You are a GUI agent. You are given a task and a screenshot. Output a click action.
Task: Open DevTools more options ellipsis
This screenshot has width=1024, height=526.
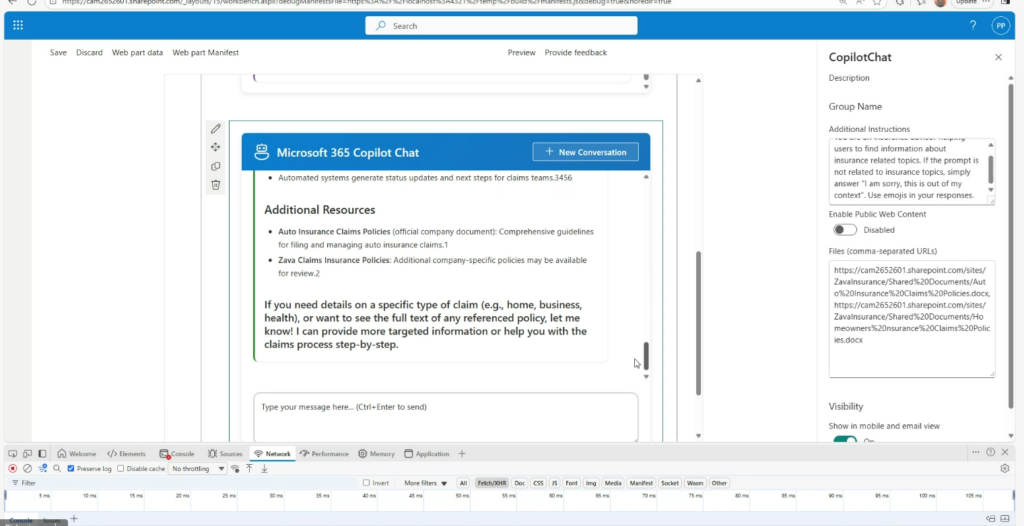[x=976, y=452]
